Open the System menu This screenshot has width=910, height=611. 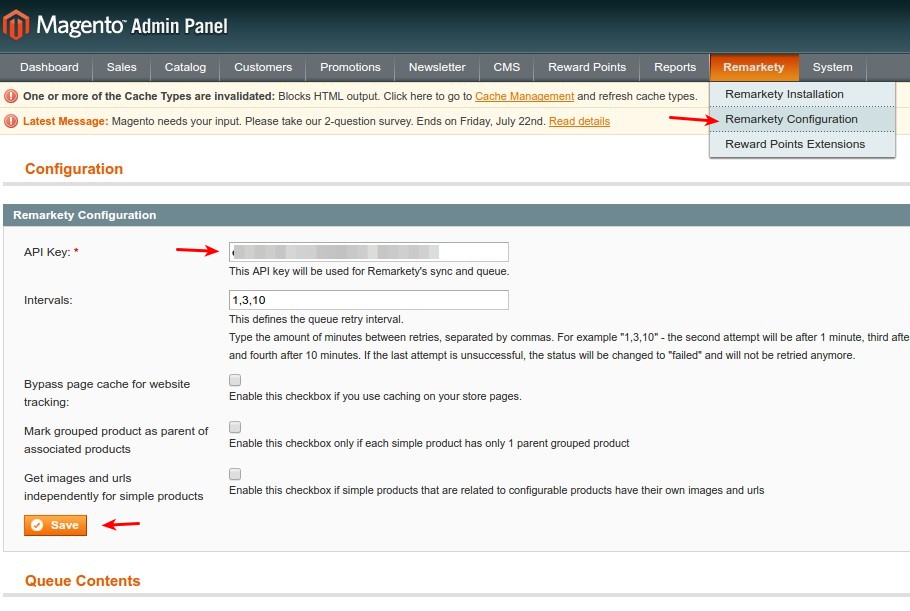833,67
